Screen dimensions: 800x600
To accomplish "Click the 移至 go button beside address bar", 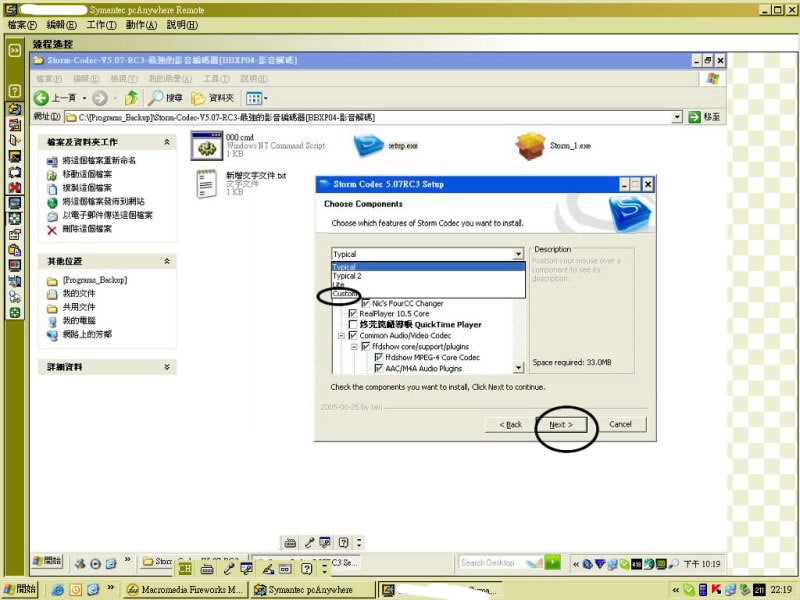I will click(704, 117).
